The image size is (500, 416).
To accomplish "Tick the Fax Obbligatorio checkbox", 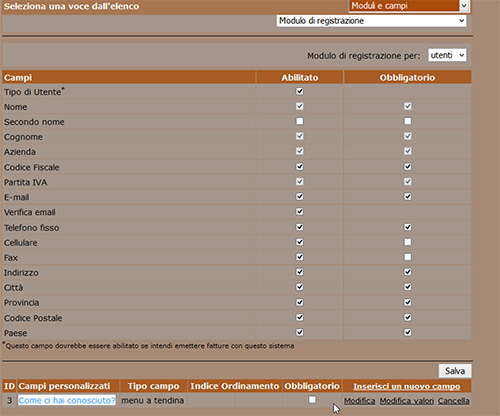I will coord(407,257).
